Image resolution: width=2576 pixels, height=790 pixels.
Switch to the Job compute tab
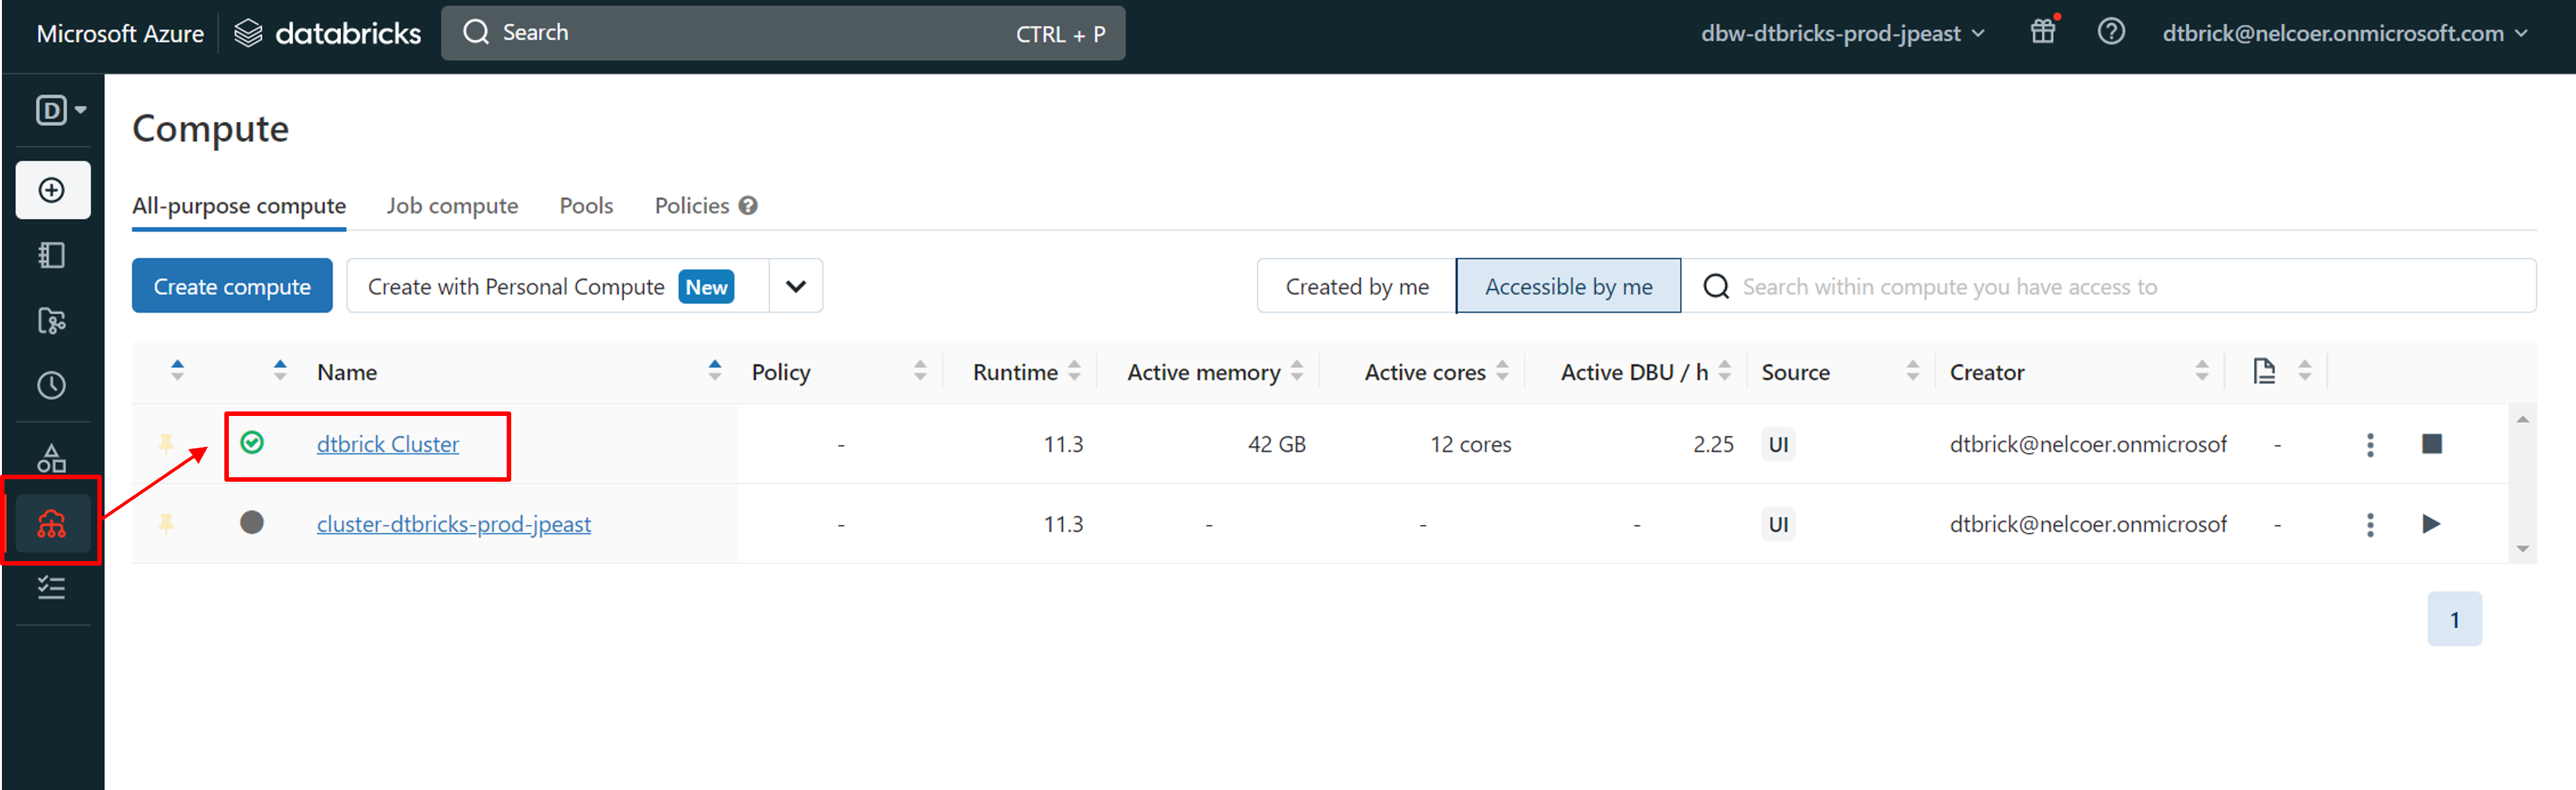pyautogui.click(x=452, y=206)
